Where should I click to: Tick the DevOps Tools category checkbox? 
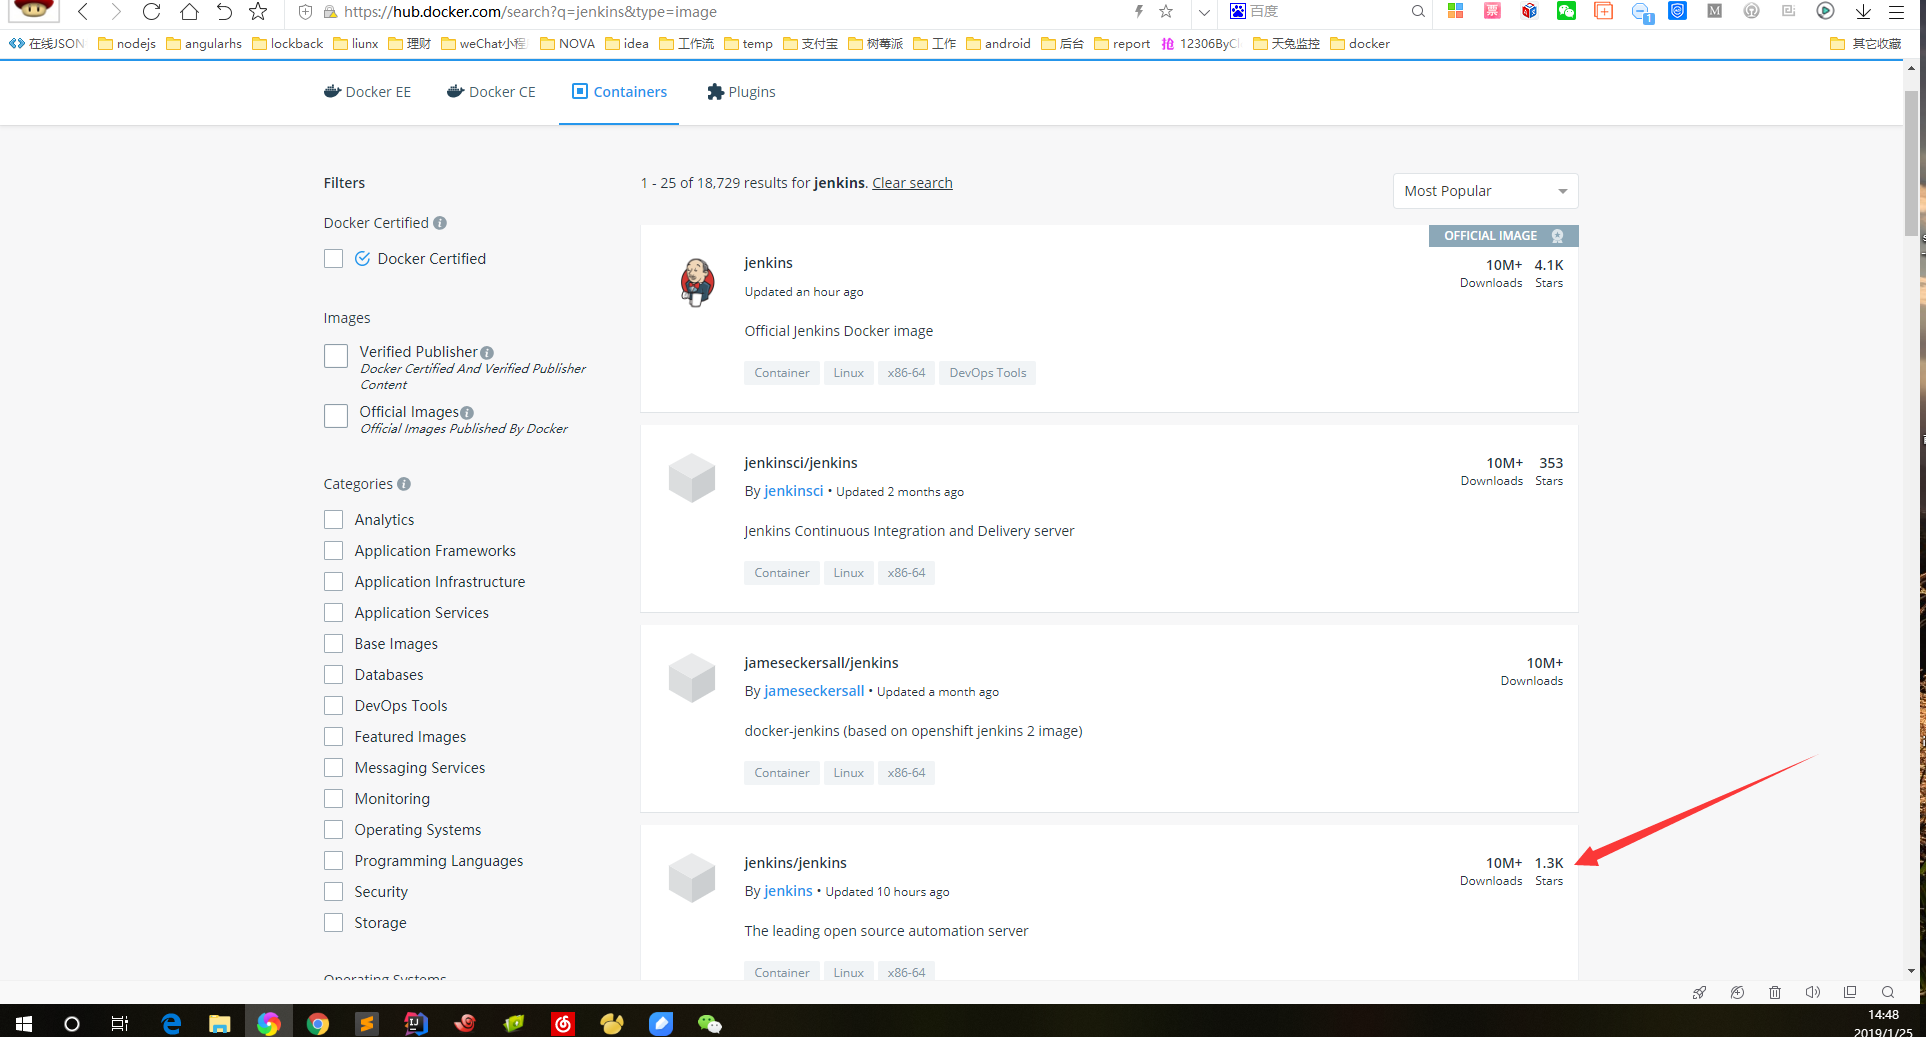(x=334, y=706)
